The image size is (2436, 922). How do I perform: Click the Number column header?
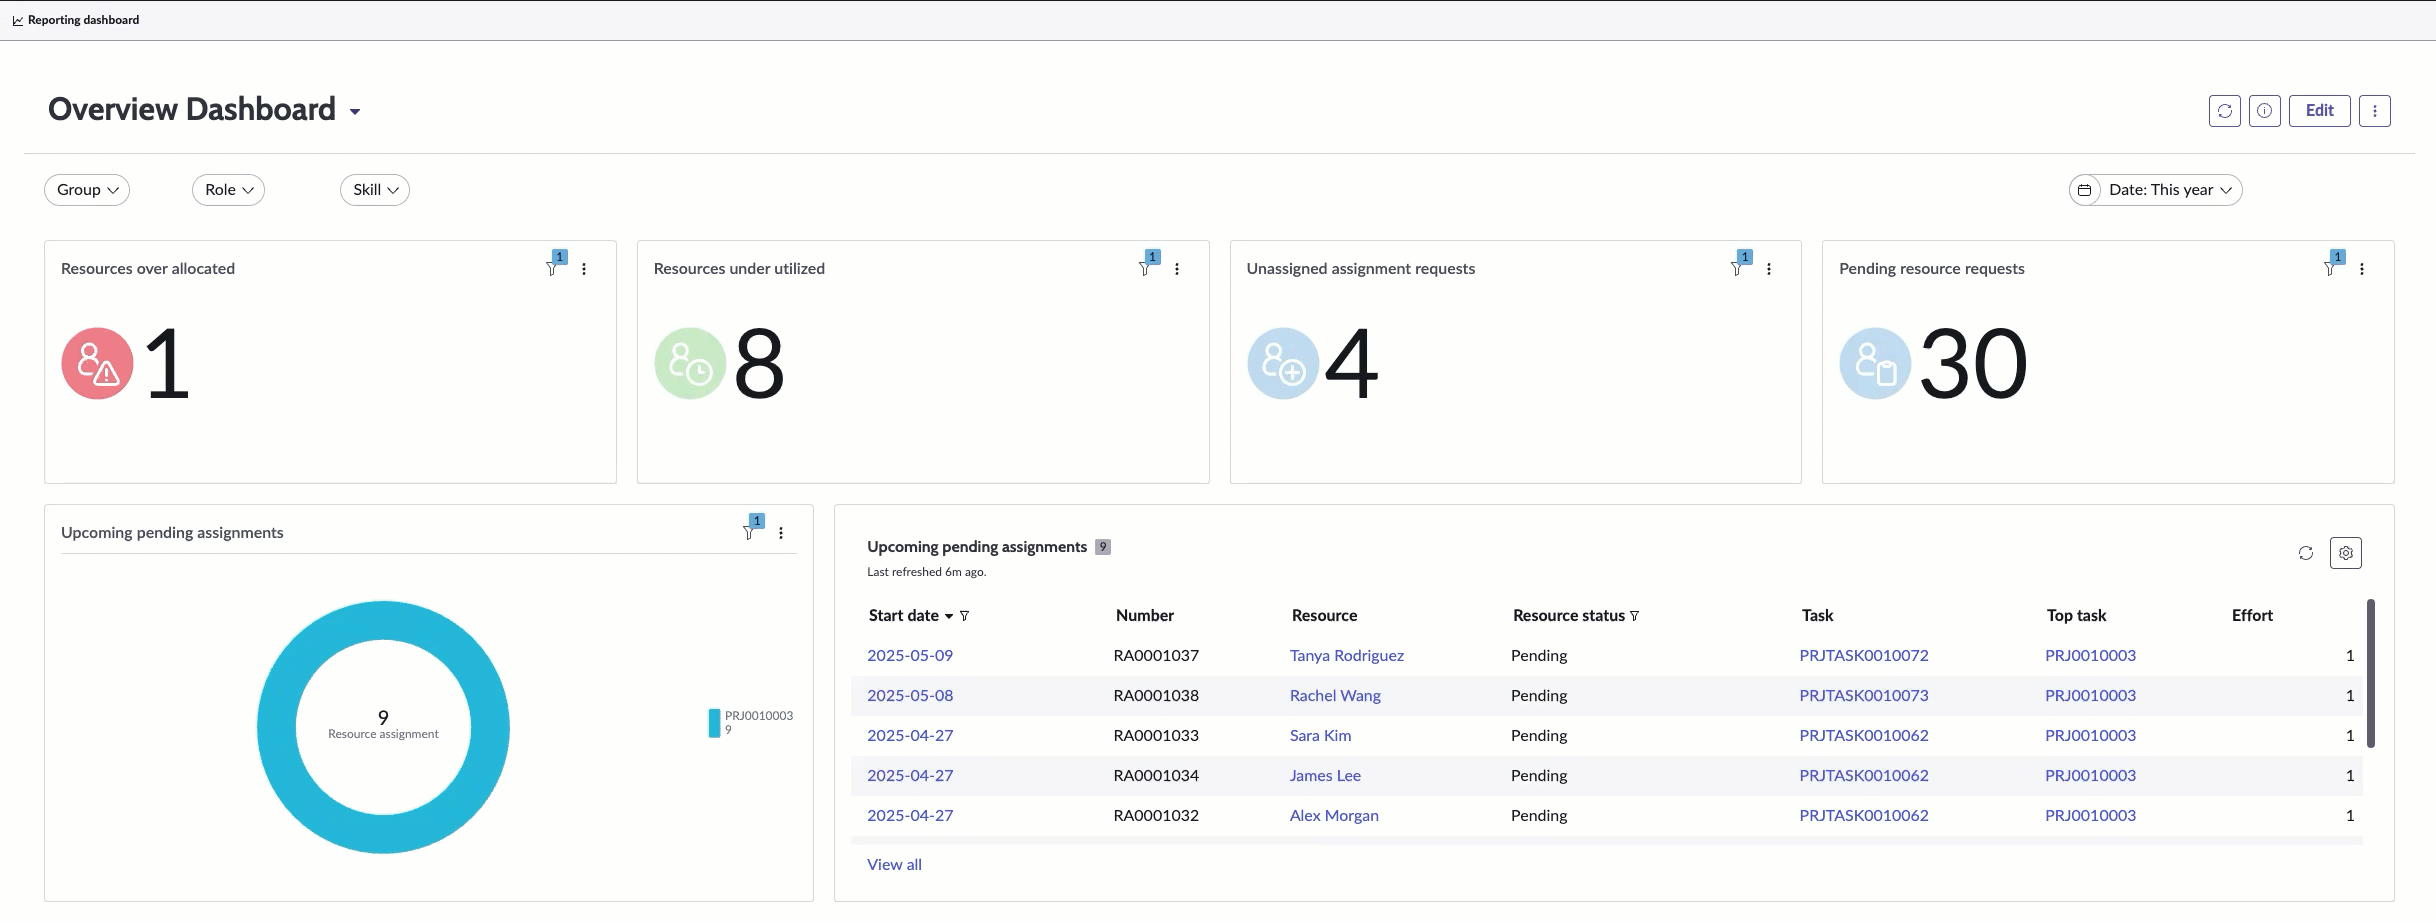(1144, 616)
